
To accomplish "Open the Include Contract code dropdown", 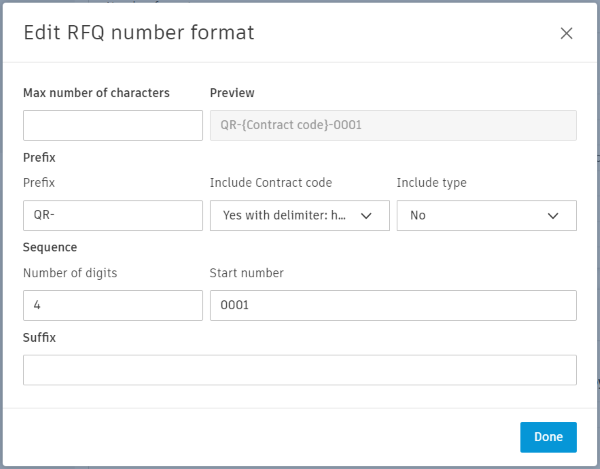I will click(x=299, y=215).
